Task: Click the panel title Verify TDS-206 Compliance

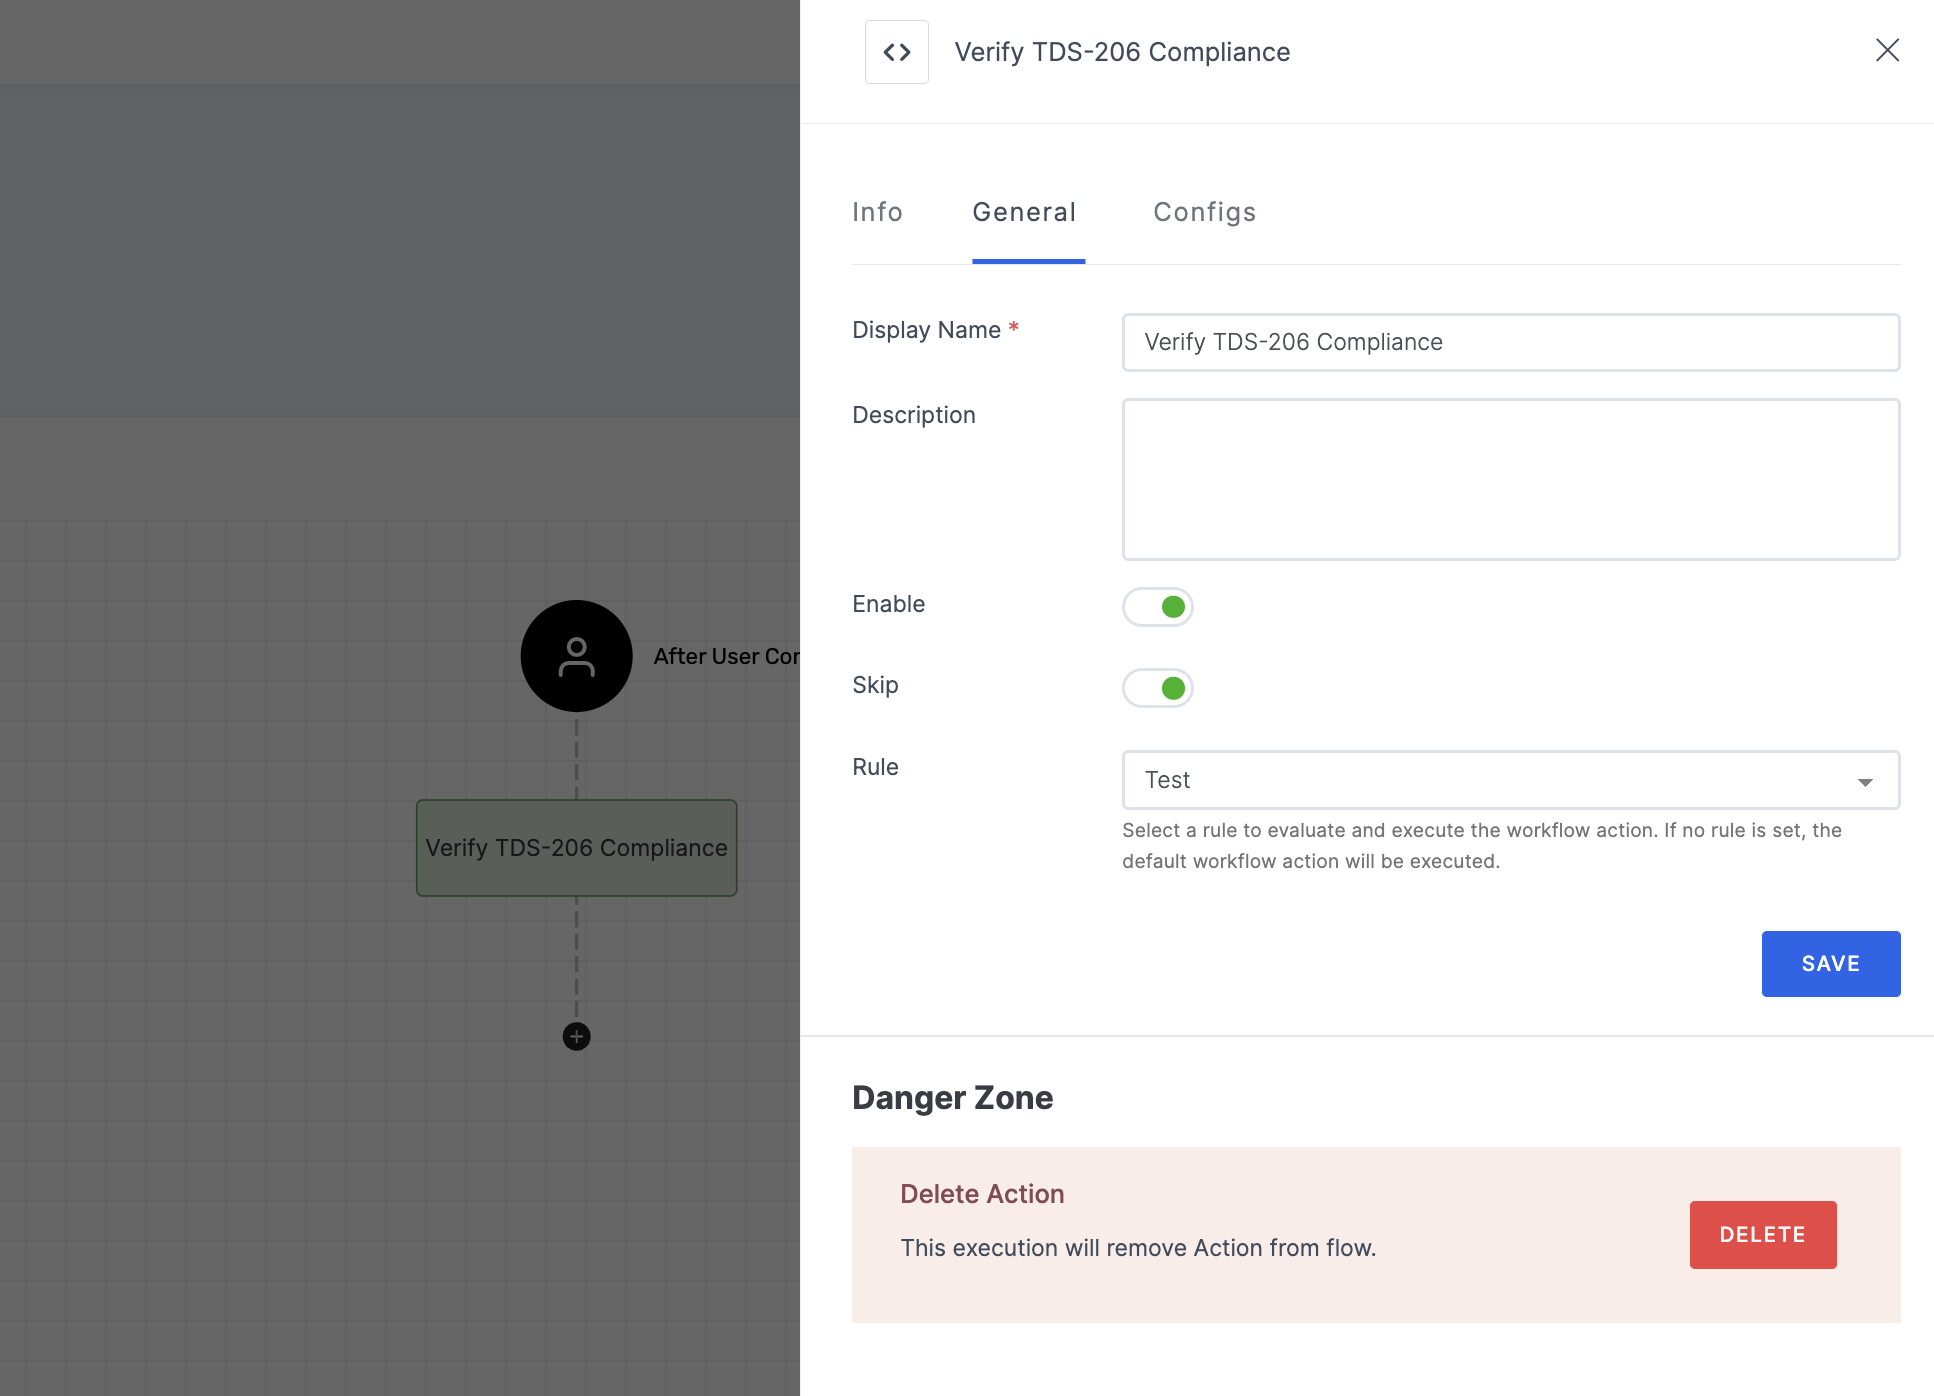Action: [x=1122, y=52]
